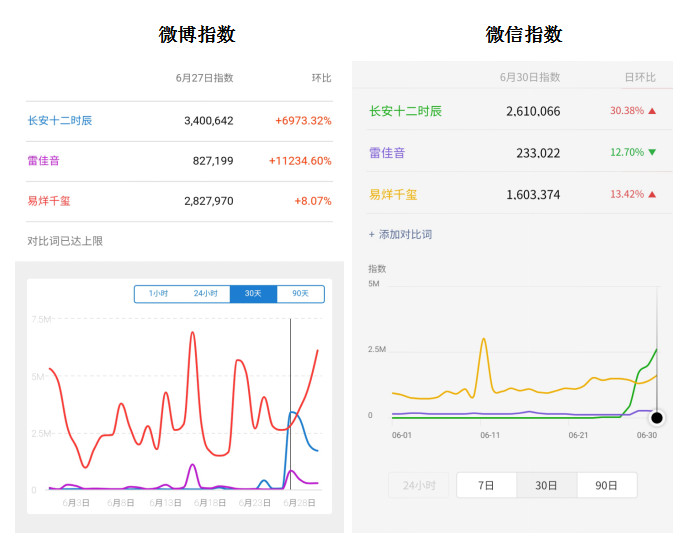Click the 环比 header in Weibo table
The width and height of the screenshot is (689, 550).
click(322, 78)
